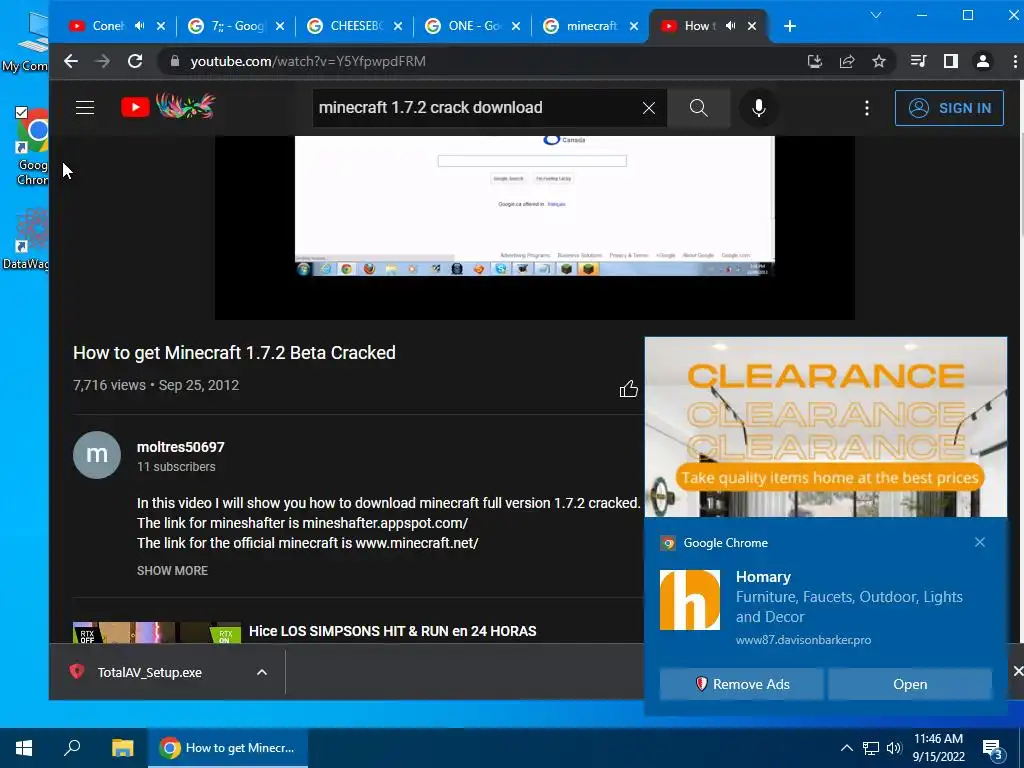This screenshot has height=768, width=1024.
Task: Select DataWag desktop shortcut
Action: point(25,239)
